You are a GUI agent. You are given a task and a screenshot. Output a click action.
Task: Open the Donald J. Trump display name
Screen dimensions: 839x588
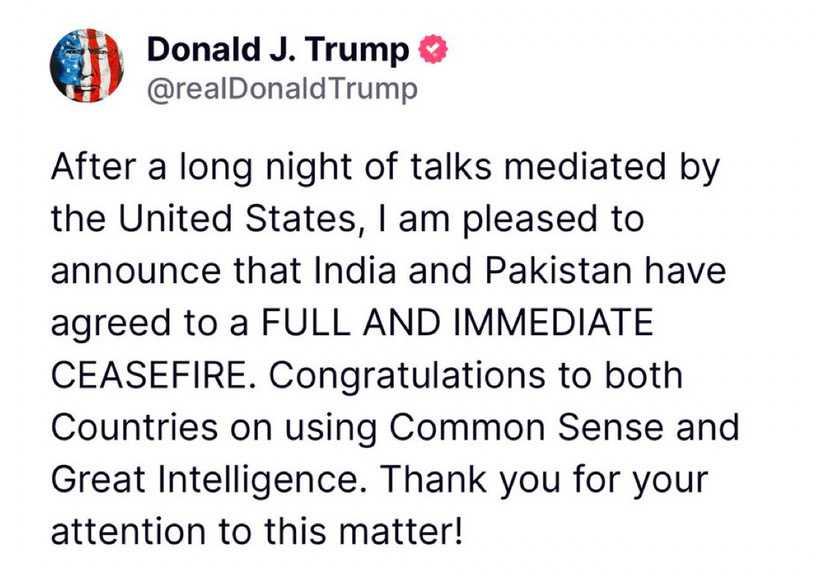pyautogui.click(x=278, y=50)
